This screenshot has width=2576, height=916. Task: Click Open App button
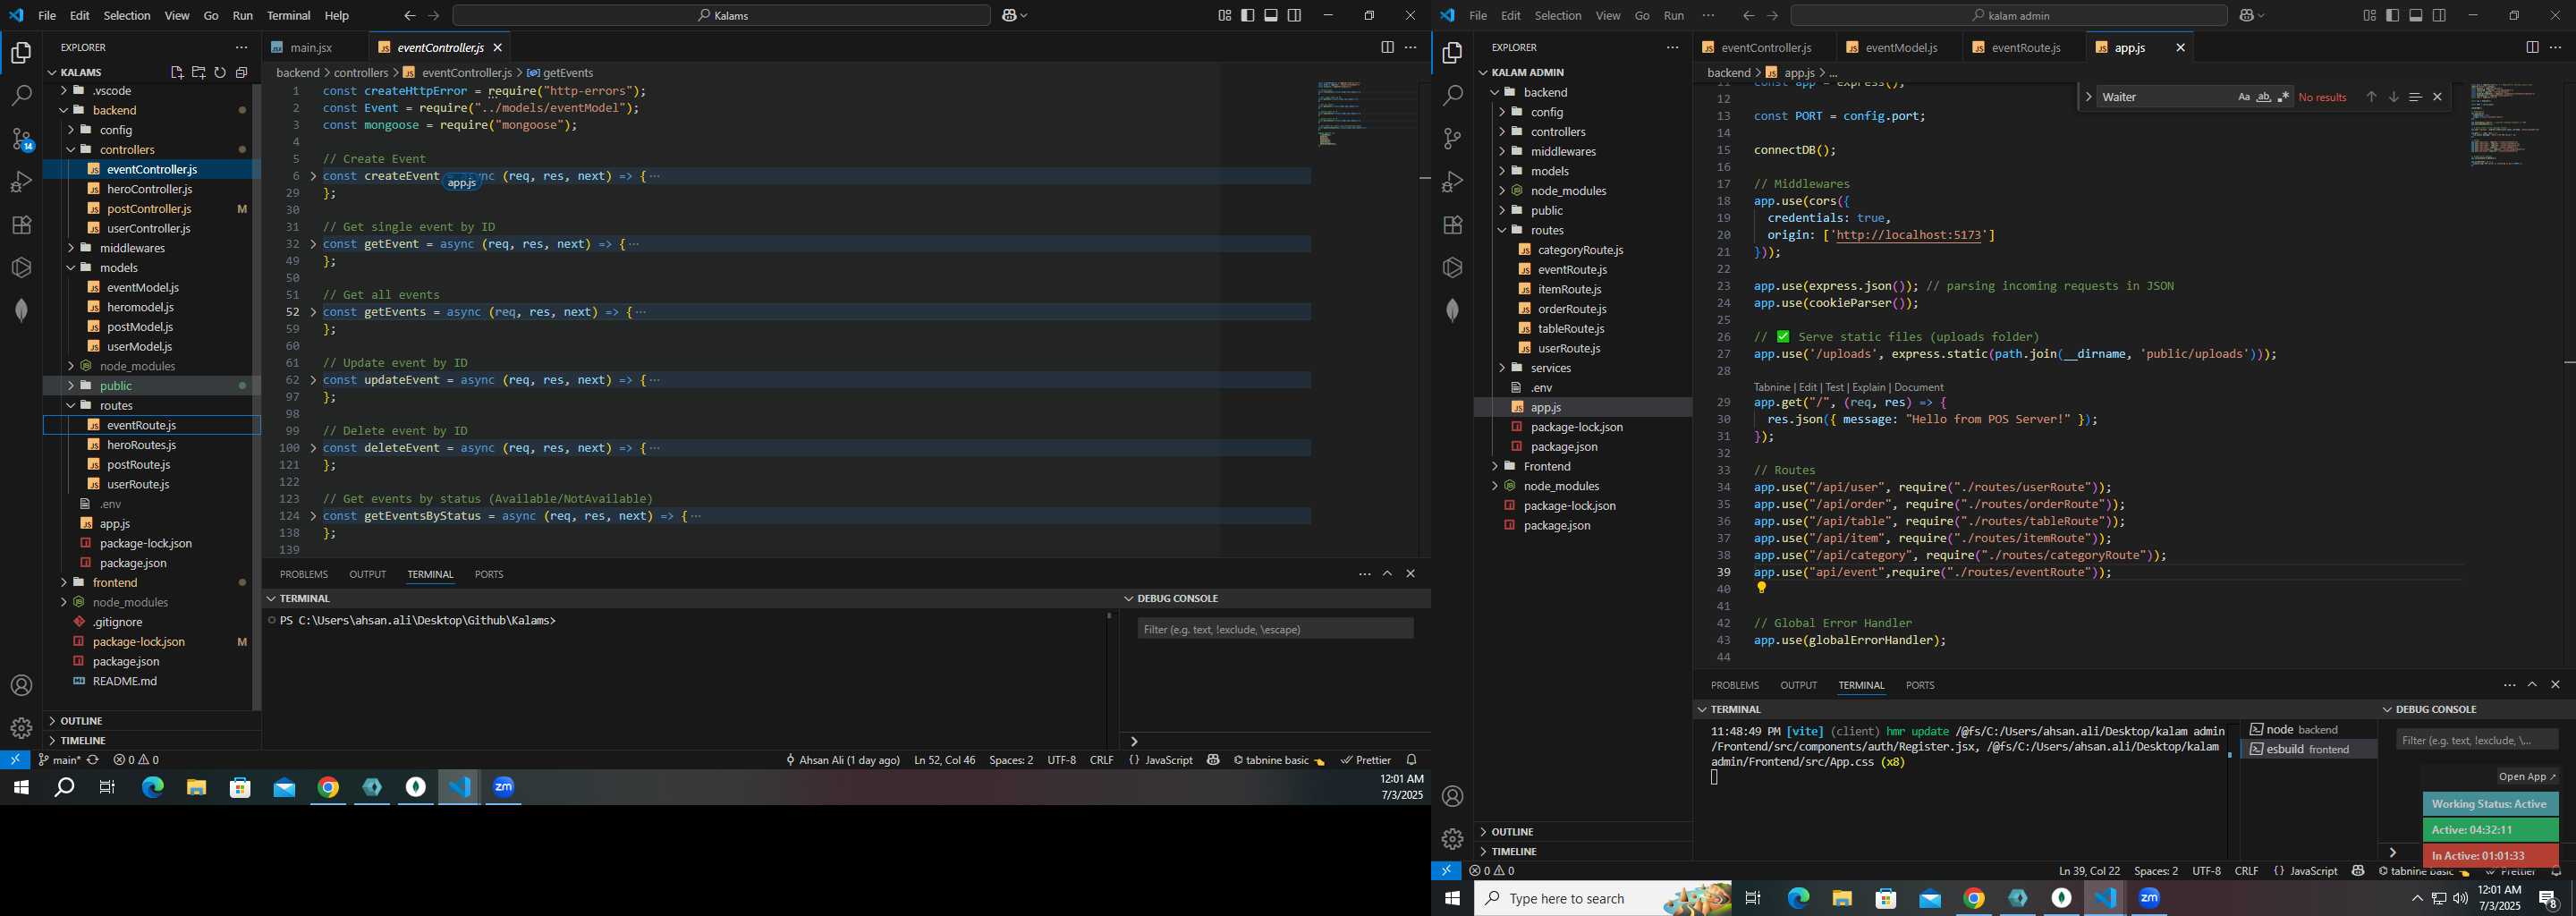point(2527,777)
